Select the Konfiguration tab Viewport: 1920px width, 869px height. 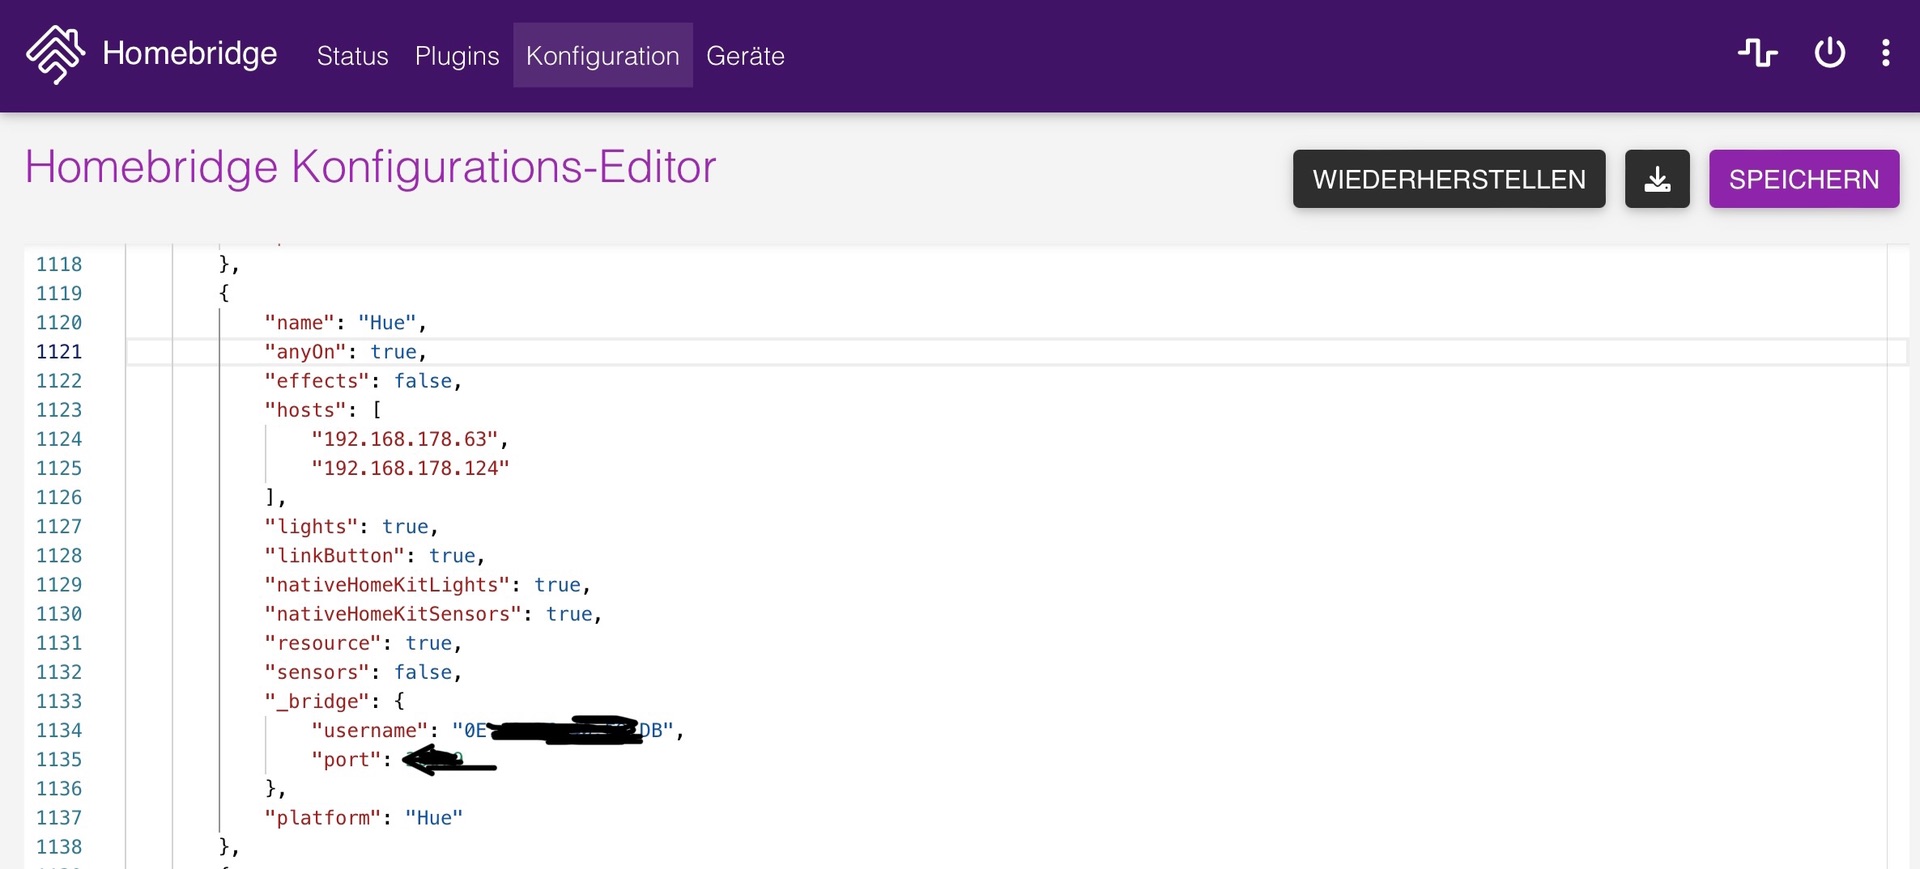tap(602, 56)
